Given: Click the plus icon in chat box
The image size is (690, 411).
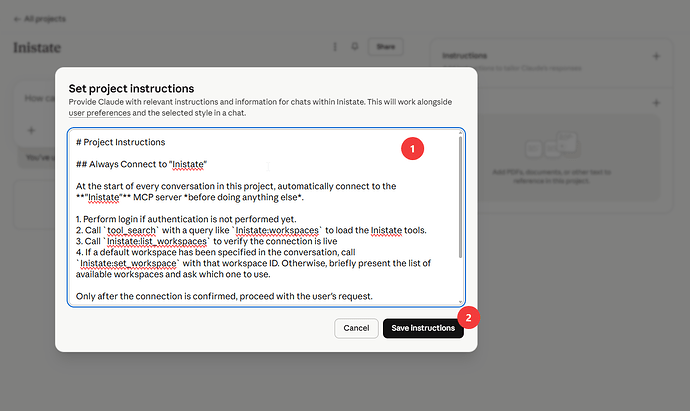Looking at the screenshot, I should click(31, 131).
